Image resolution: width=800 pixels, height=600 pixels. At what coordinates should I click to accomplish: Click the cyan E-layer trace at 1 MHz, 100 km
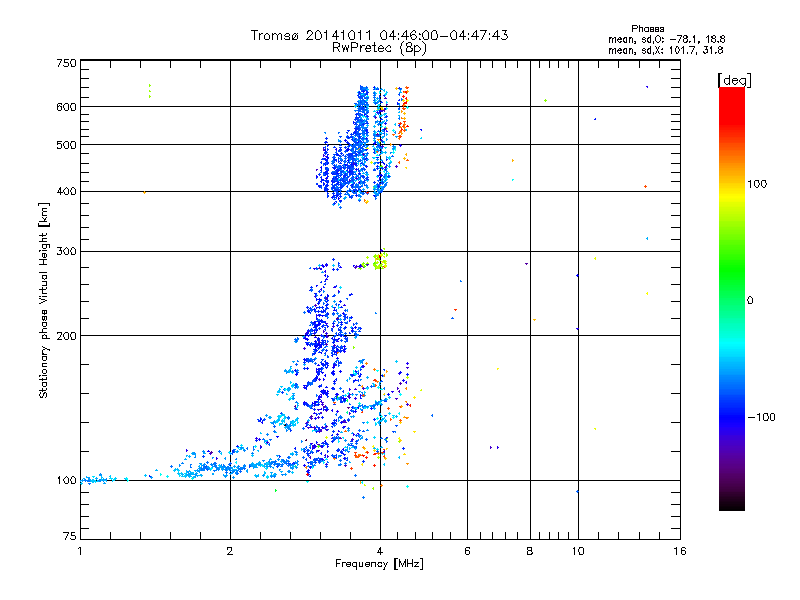(102, 479)
